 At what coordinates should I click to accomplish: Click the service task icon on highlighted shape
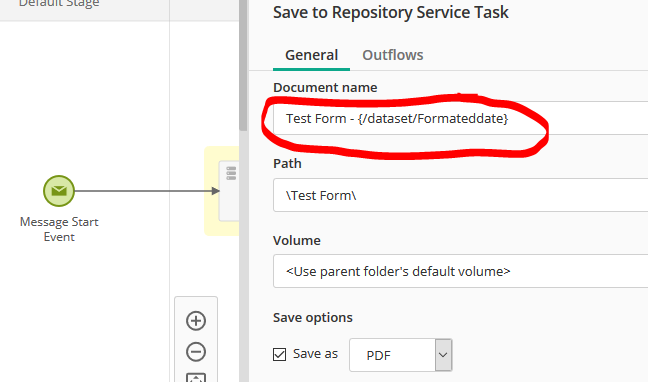pos(231,173)
